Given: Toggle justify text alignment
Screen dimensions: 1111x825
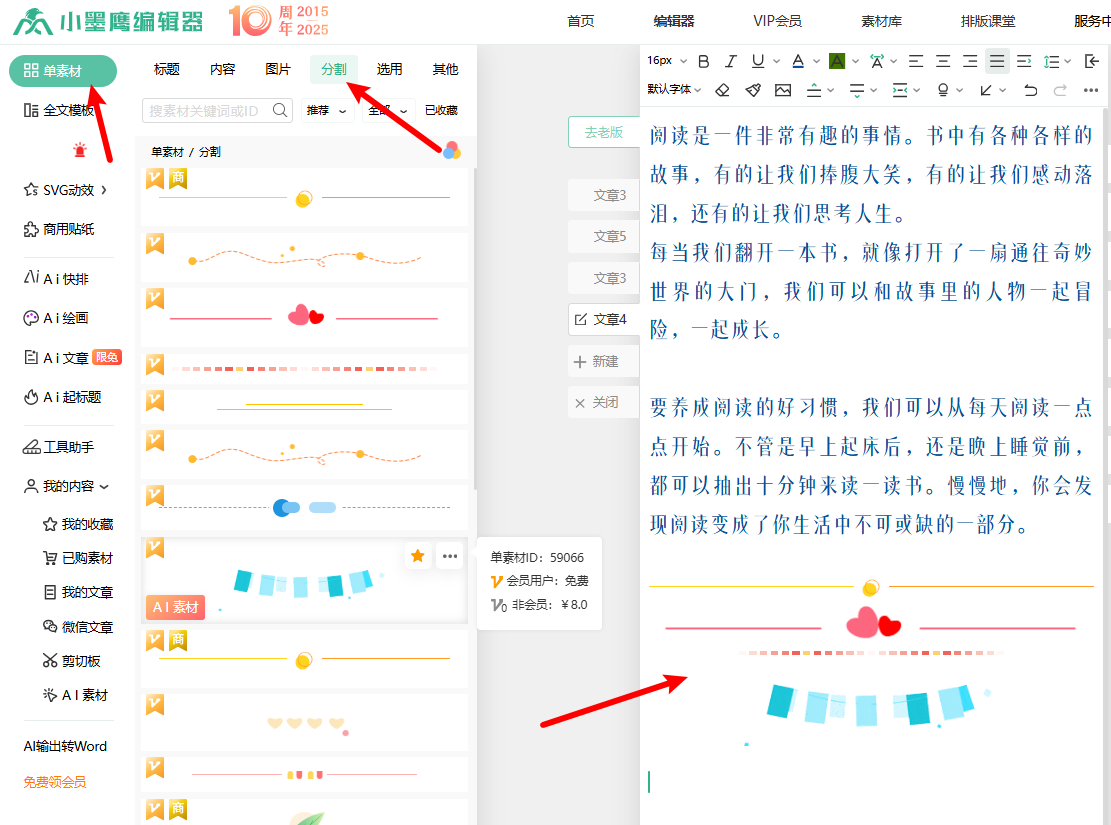Looking at the screenshot, I should 997,61.
